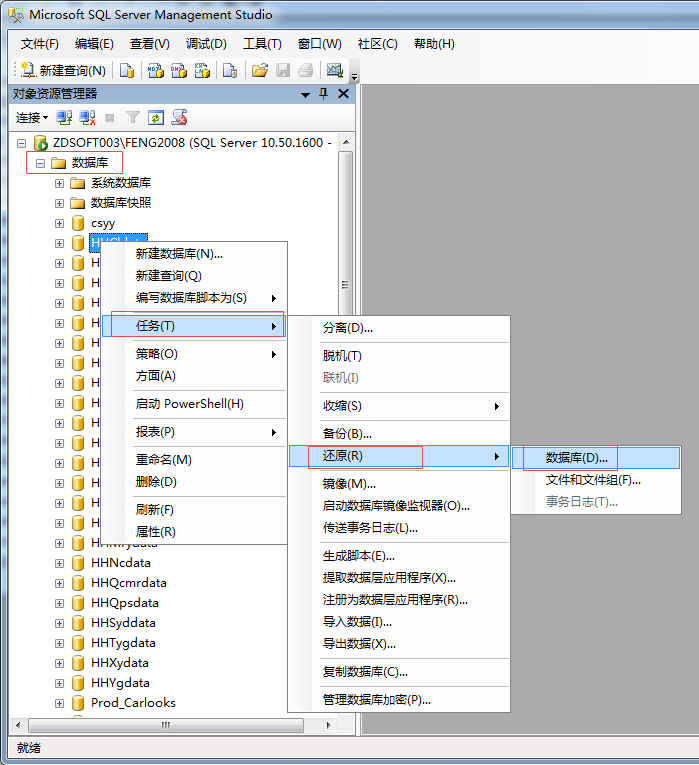The height and width of the screenshot is (765, 699).
Task: Click the Open File folder icon
Action: [260, 71]
